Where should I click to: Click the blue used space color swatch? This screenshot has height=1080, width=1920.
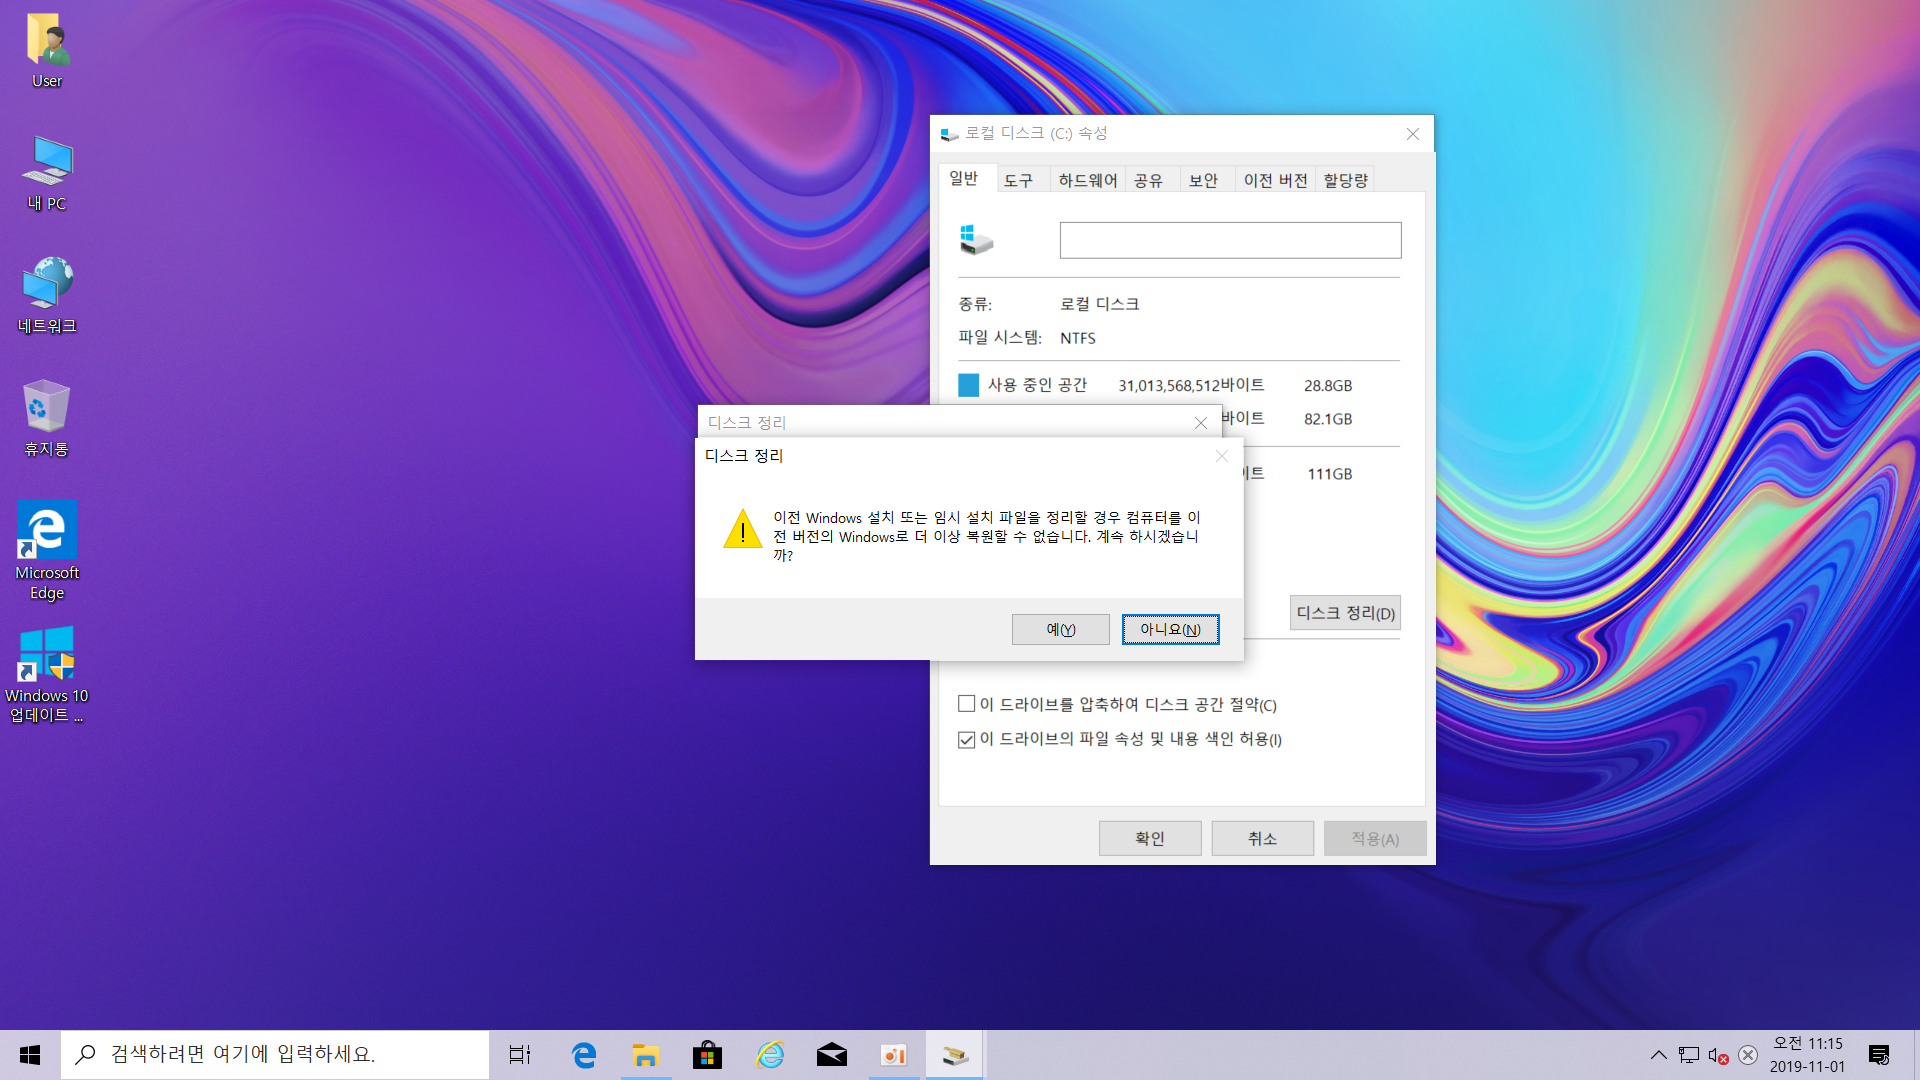[x=968, y=385]
